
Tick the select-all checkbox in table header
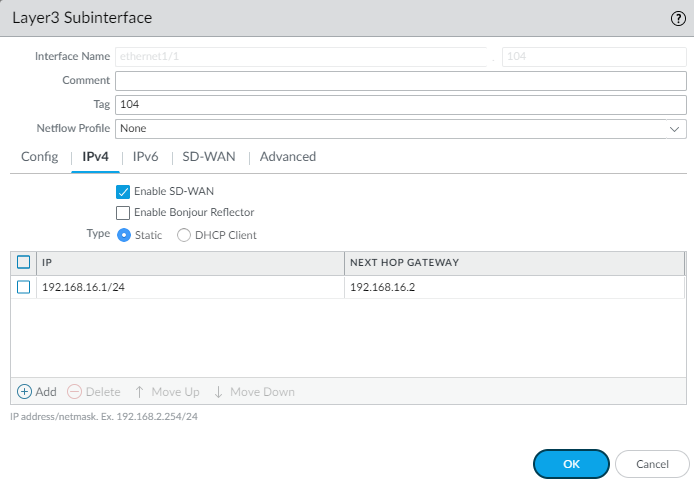click(24, 263)
